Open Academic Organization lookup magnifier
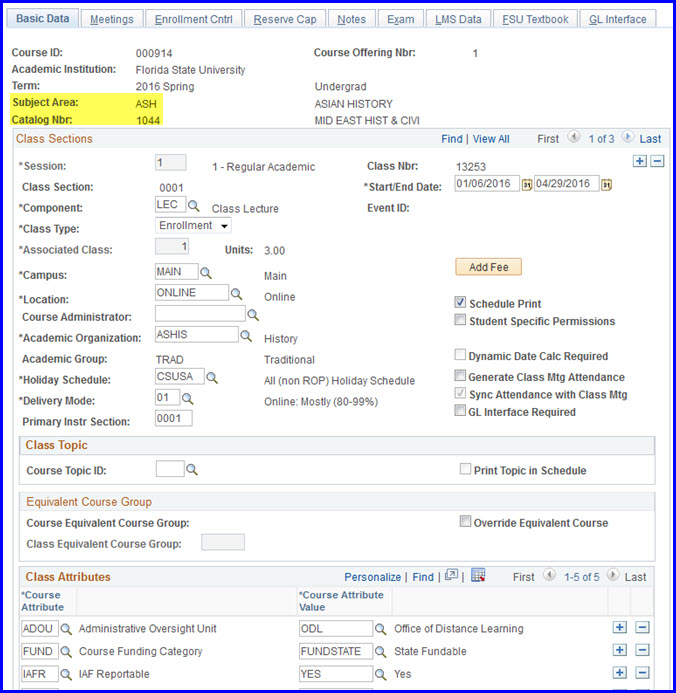The height and width of the screenshot is (693, 676). coord(246,336)
